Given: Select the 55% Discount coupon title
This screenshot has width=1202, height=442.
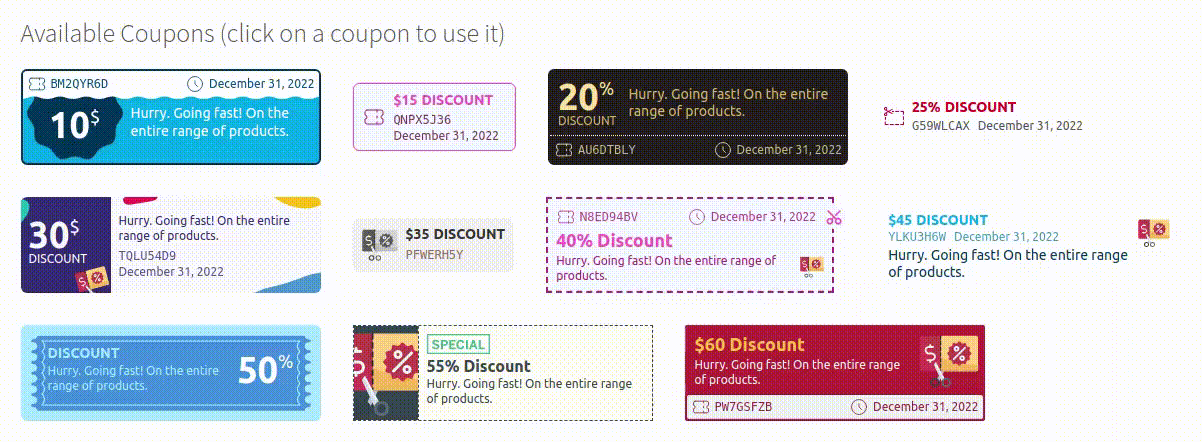Looking at the screenshot, I should (x=478, y=366).
